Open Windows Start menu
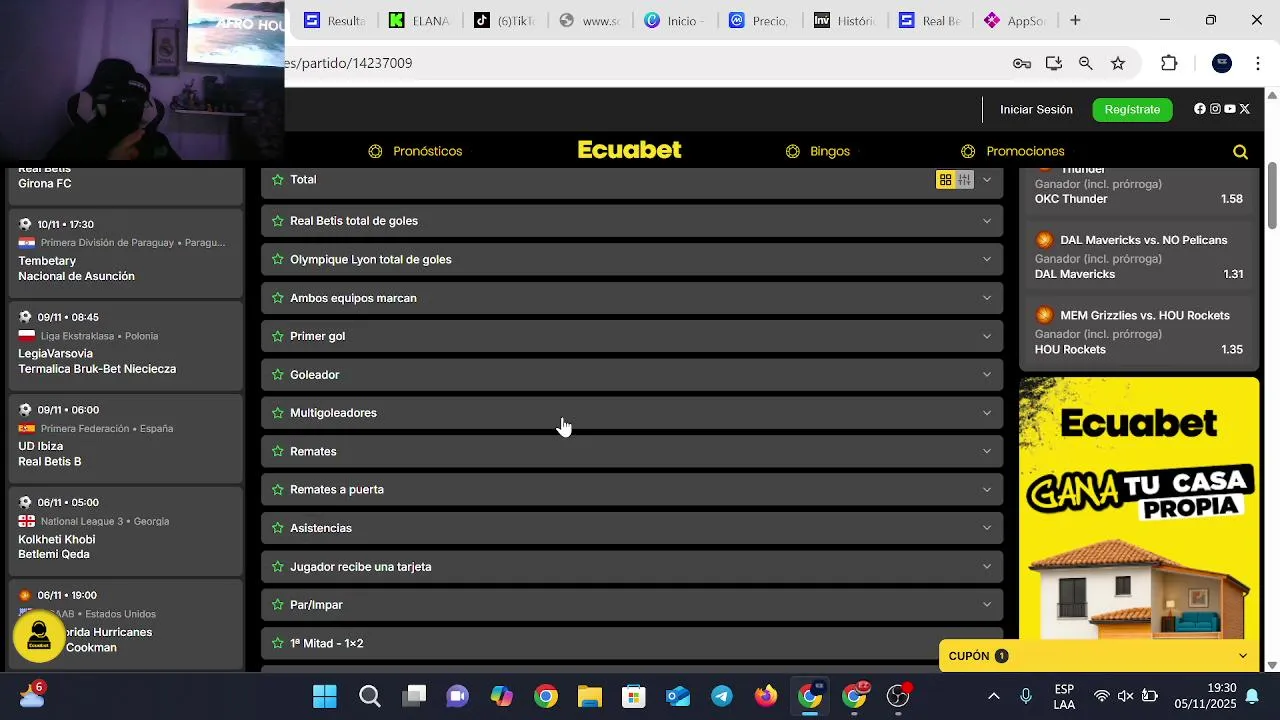Viewport: 1280px width, 720px height. pyautogui.click(x=325, y=696)
